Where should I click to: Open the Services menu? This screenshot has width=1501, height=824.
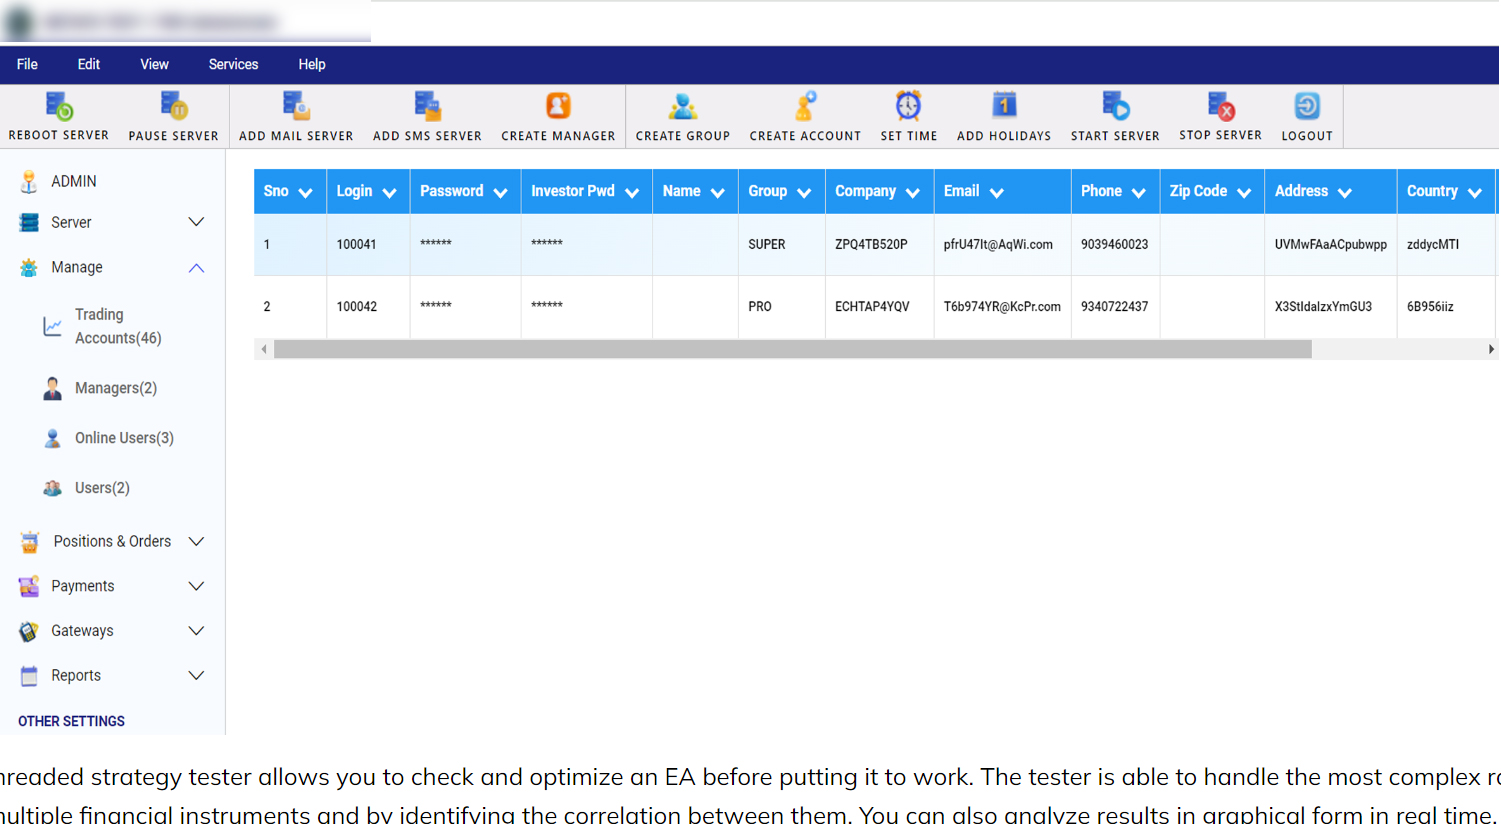coord(233,64)
